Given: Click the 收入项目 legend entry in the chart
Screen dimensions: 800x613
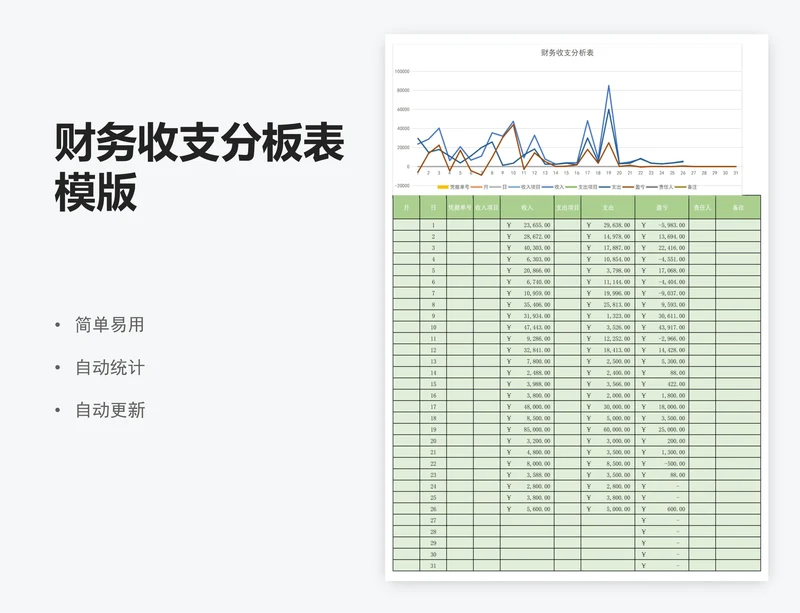Looking at the screenshot, I should click(x=524, y=187).
